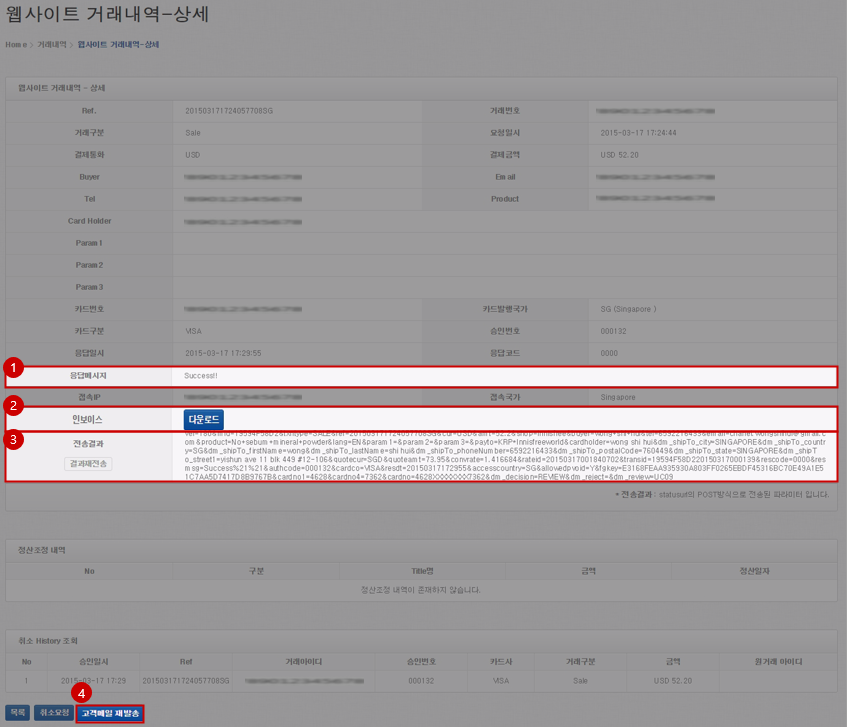
Task: Select the 전송결과 parameter string text
Action: (x=505, y=456)
